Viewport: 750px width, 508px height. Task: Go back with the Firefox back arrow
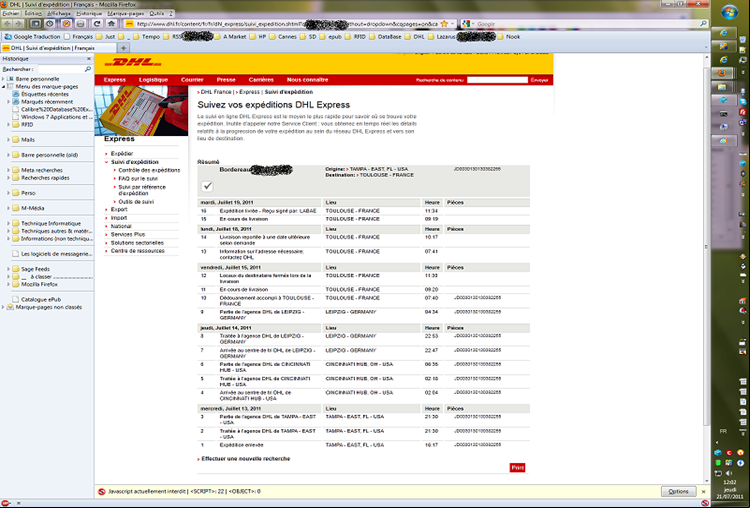point(8,23)
